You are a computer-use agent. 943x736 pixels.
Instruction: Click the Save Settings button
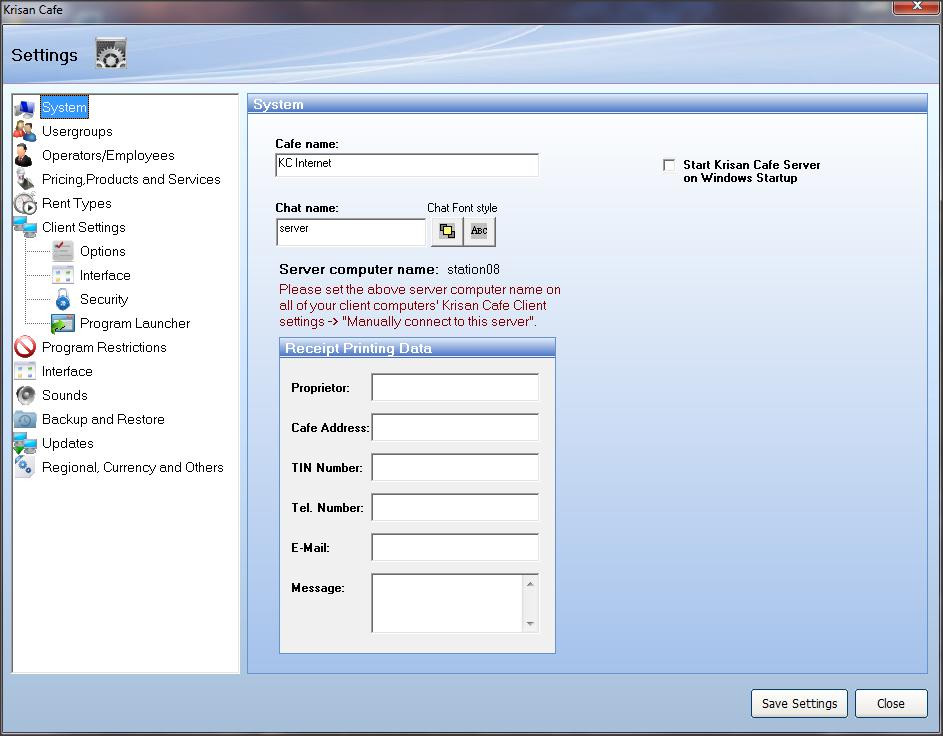click(x=799, y=704)
